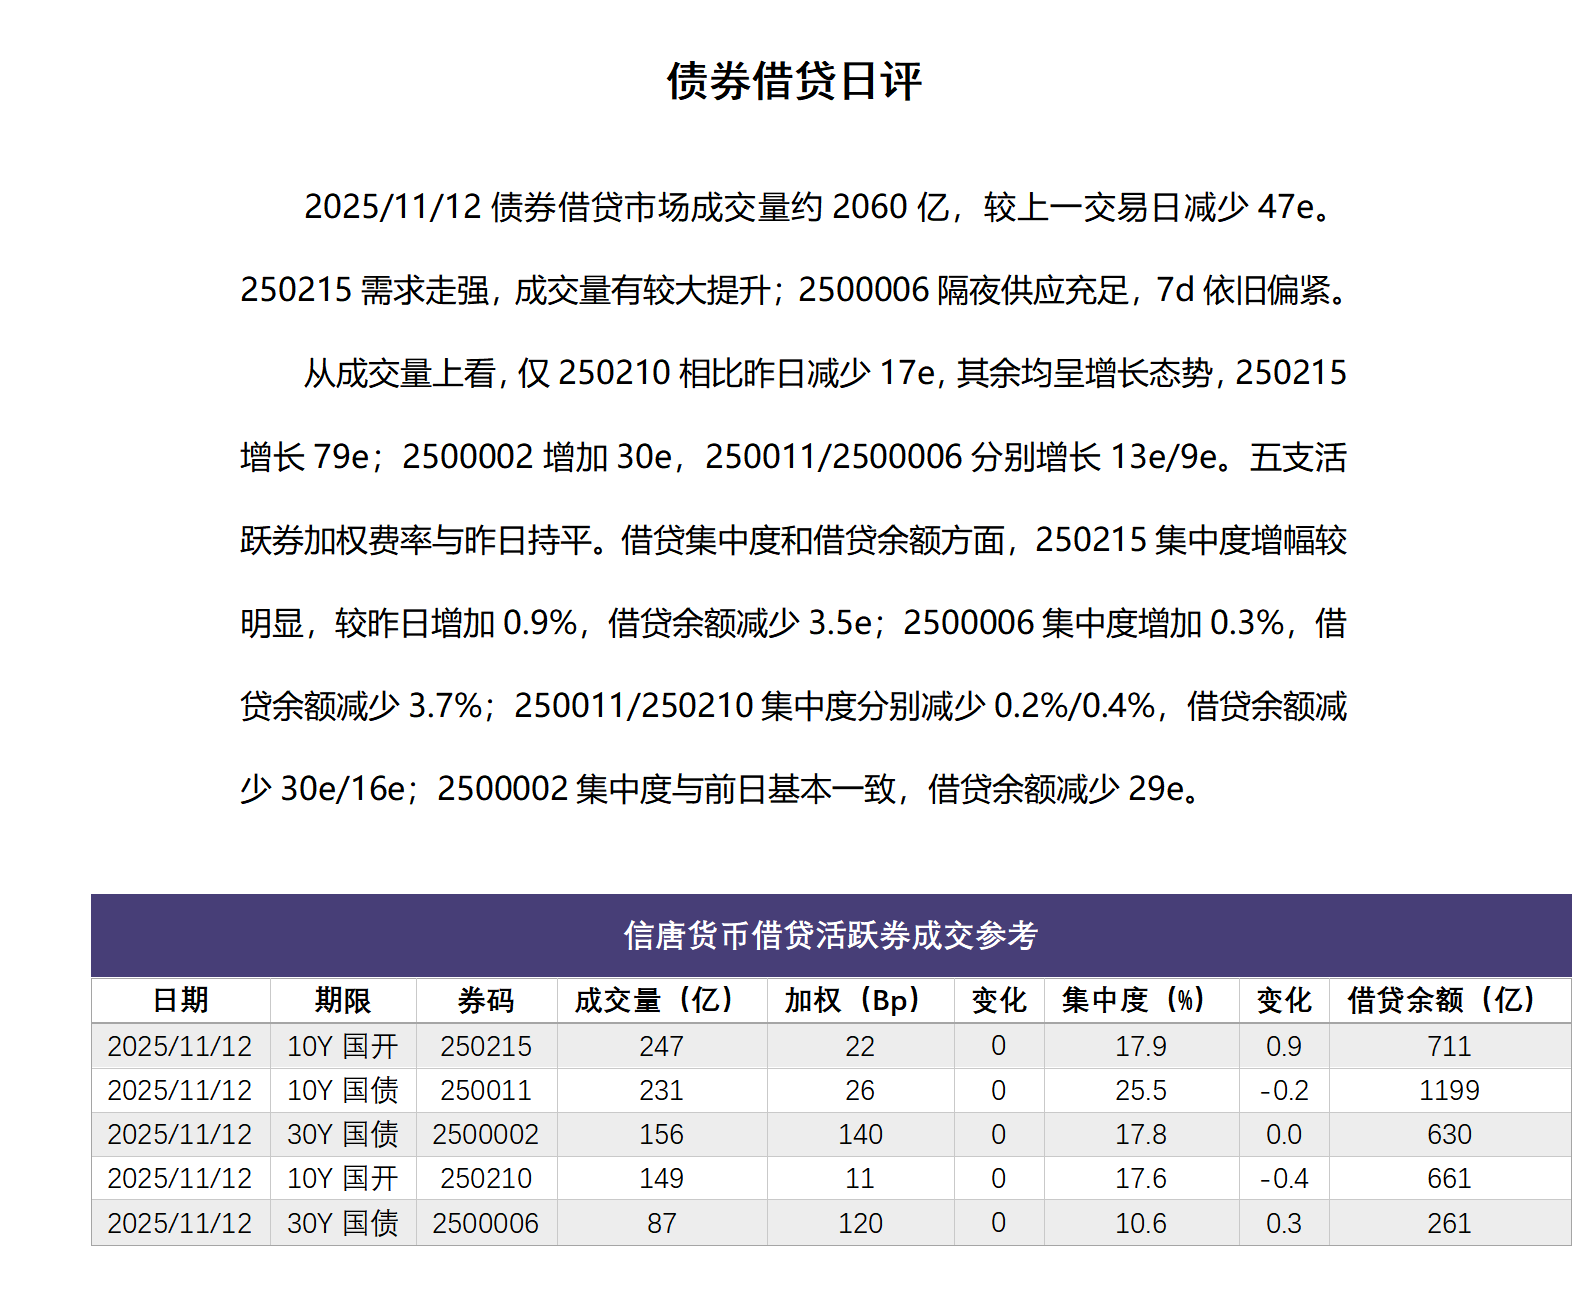Select bond code 2500006 in the table
Screen dimensions: 1587x1306
coord(485,1223)
